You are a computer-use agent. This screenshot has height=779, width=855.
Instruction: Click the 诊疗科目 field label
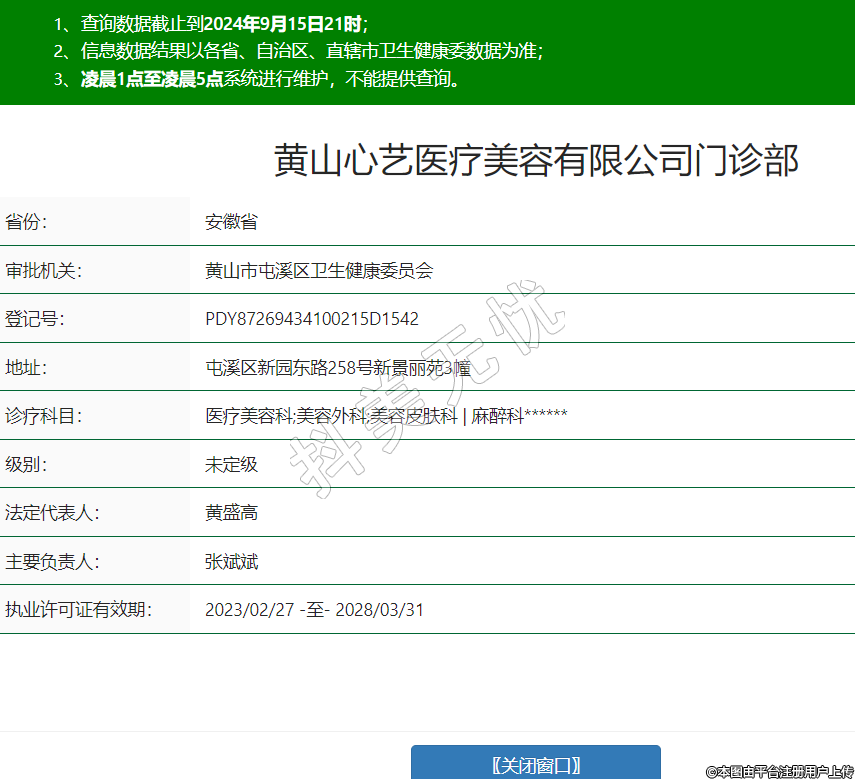click(43, 416)
